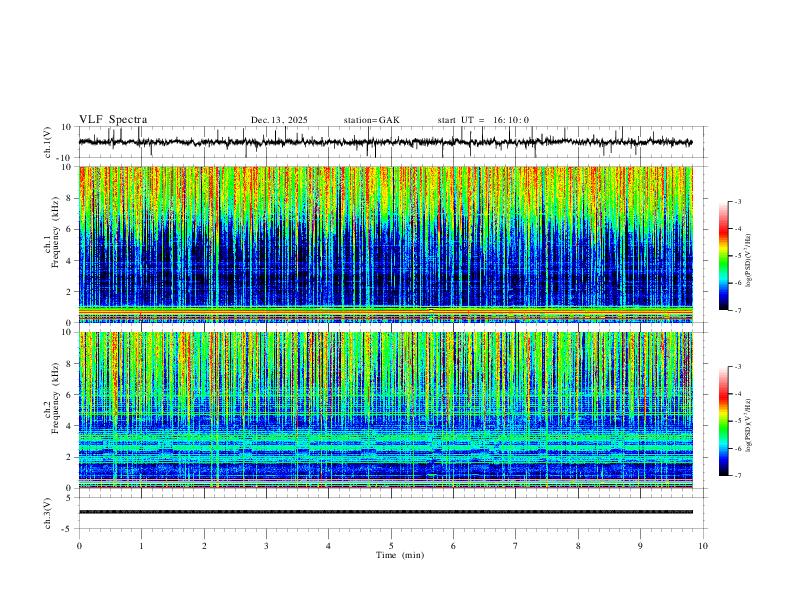Image resolution: width=792 pixels, height=612 pixels.
Task: Click the ch.1 colorbar log(PSD) label
Action: (748, 260)
